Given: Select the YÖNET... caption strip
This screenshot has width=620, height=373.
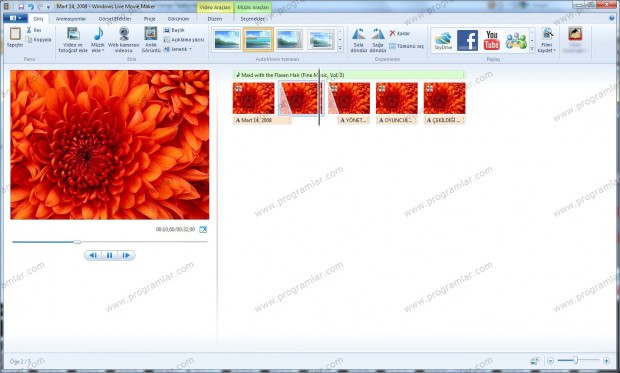Looking at the screenshot, I should point(353,120).
